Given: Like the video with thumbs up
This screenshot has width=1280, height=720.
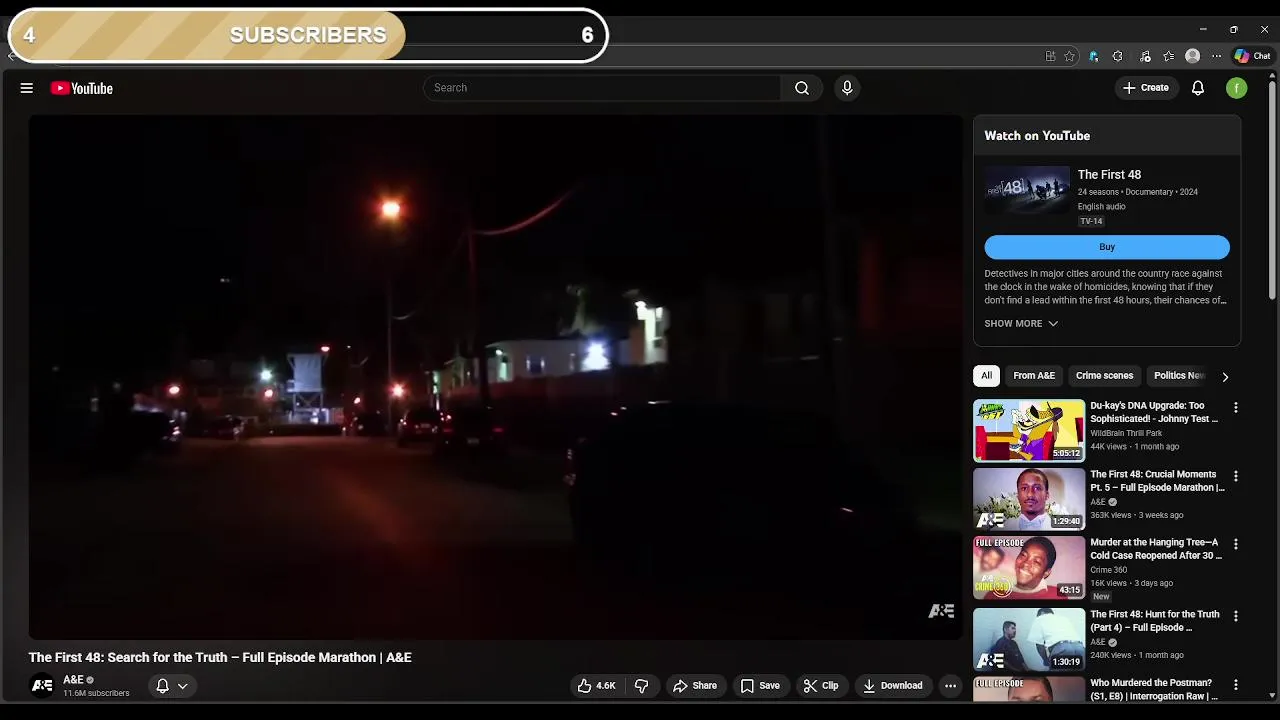Looking at the screenshot, I should [x=597, y=686].
